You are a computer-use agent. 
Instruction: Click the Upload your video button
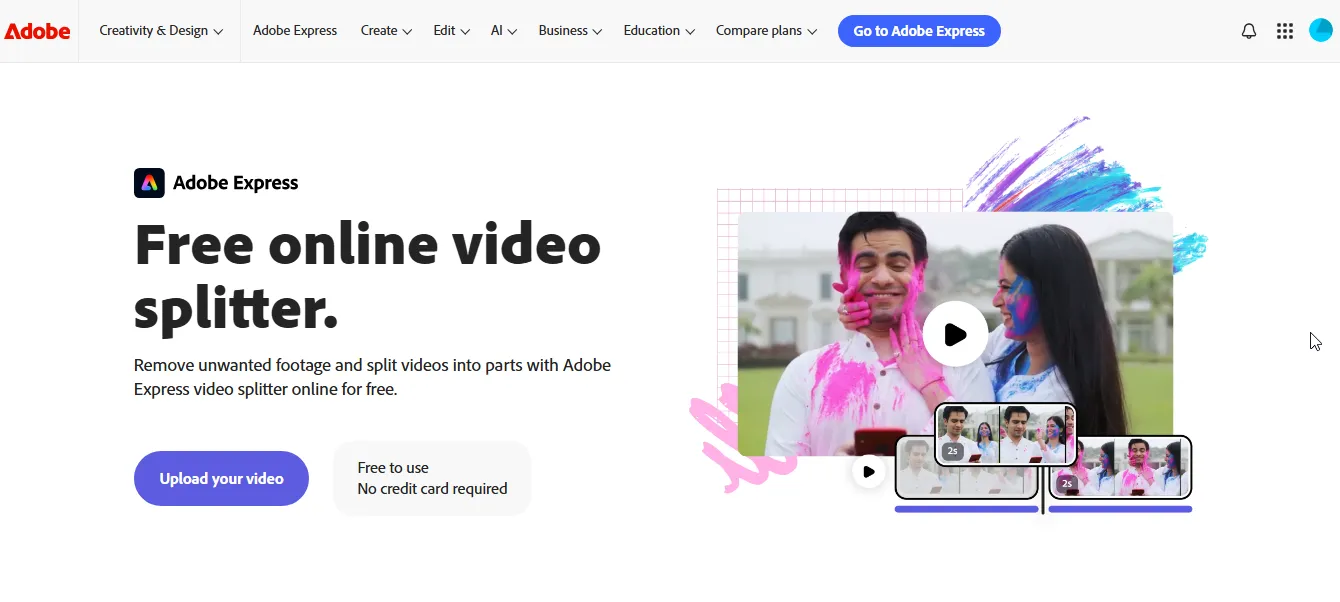(221, 478)
